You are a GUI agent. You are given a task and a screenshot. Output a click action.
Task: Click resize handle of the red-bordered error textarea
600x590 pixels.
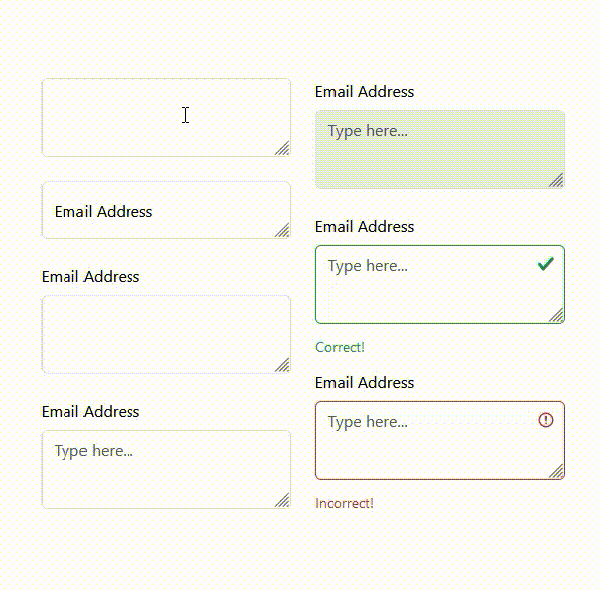(557, 471)
